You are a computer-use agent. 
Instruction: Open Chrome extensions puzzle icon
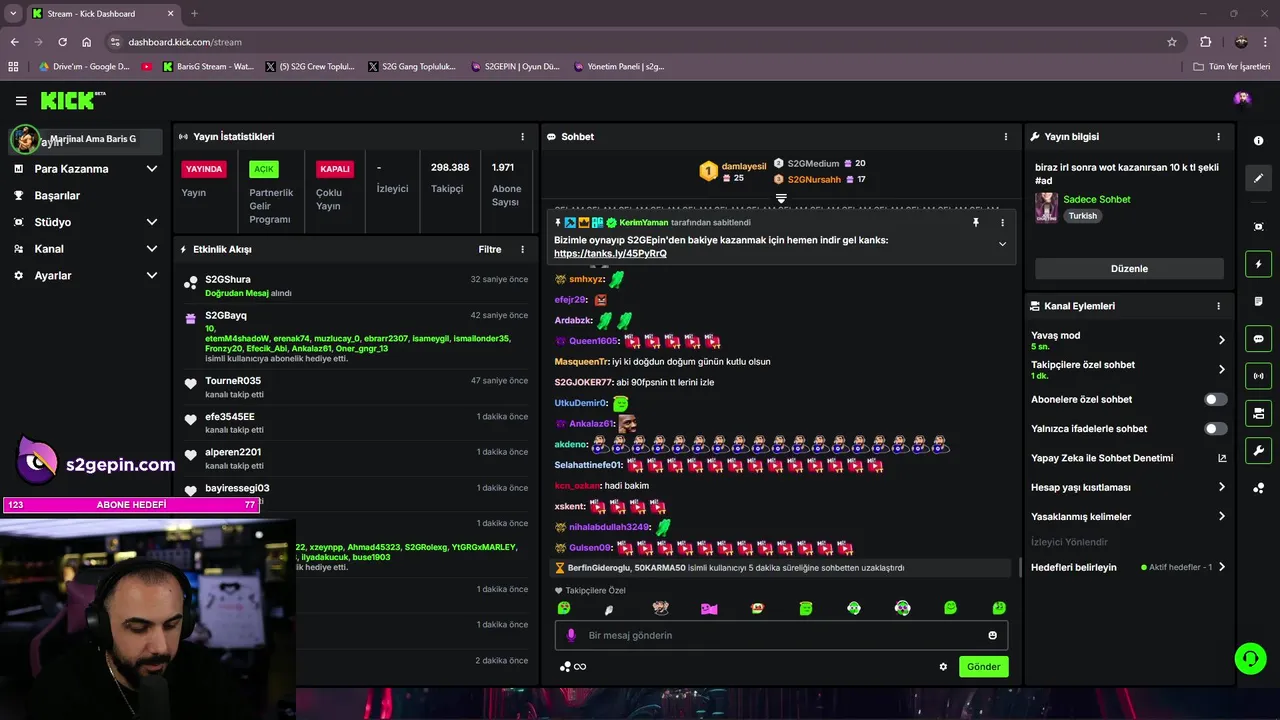coord(1205,42)
